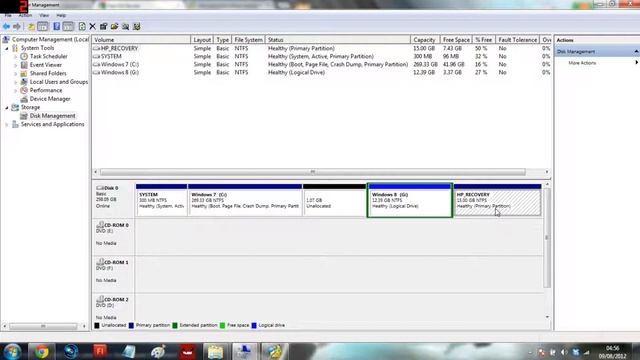
Task: Click the graphical disk view vertical scrollbar
Action: click(547, 238)
